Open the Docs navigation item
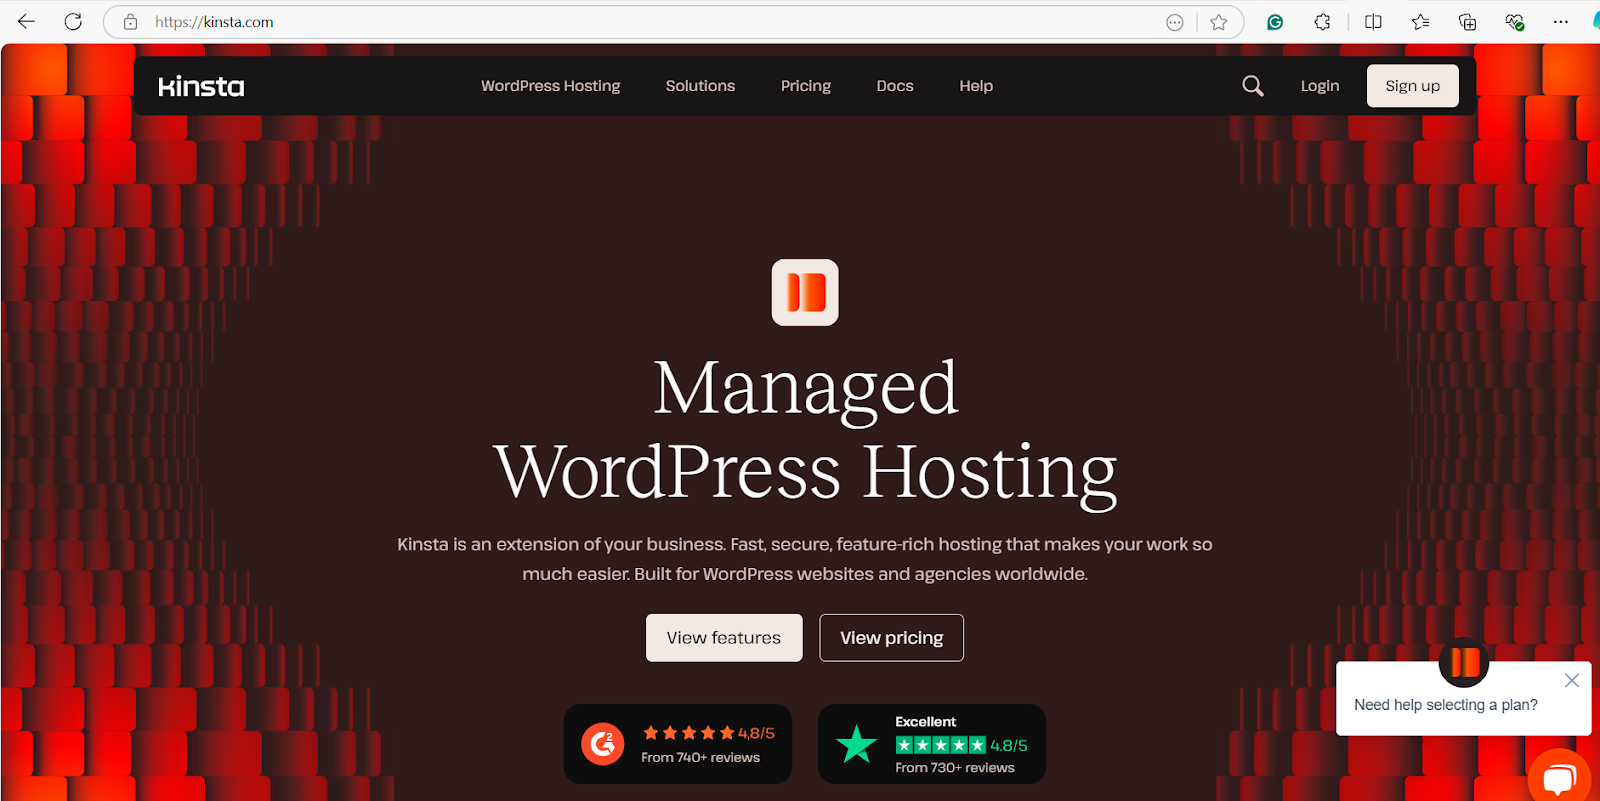 (x=895, y=86)
